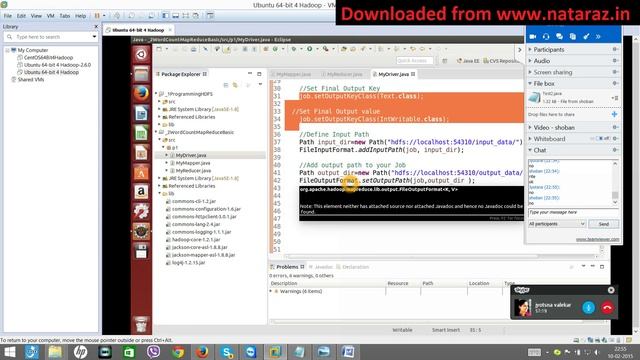Open VMware Tabs menu
This screenshot has height=360, width=640.
pyautogui.click(x=64, y=16)
